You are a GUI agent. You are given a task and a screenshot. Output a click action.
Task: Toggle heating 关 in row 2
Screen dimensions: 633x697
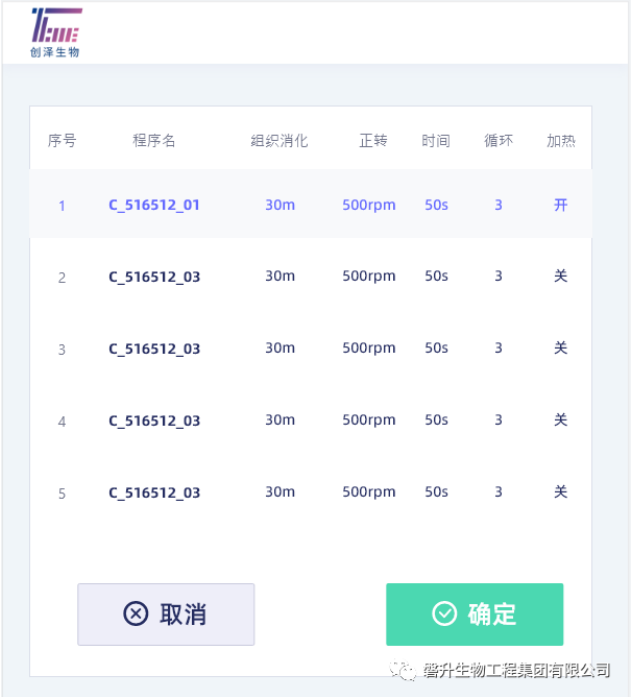561,276
